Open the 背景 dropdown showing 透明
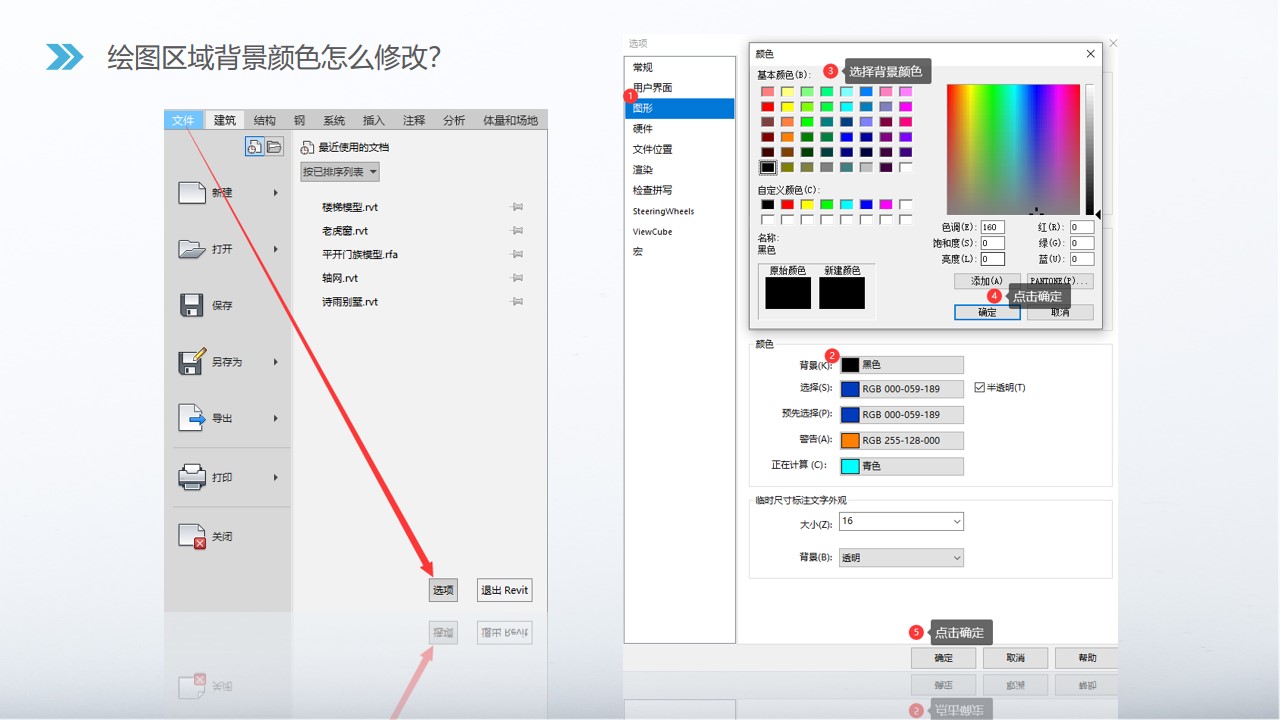Image resolution: width=1280 pixels, height=720 pixels. tap(901, 558)
